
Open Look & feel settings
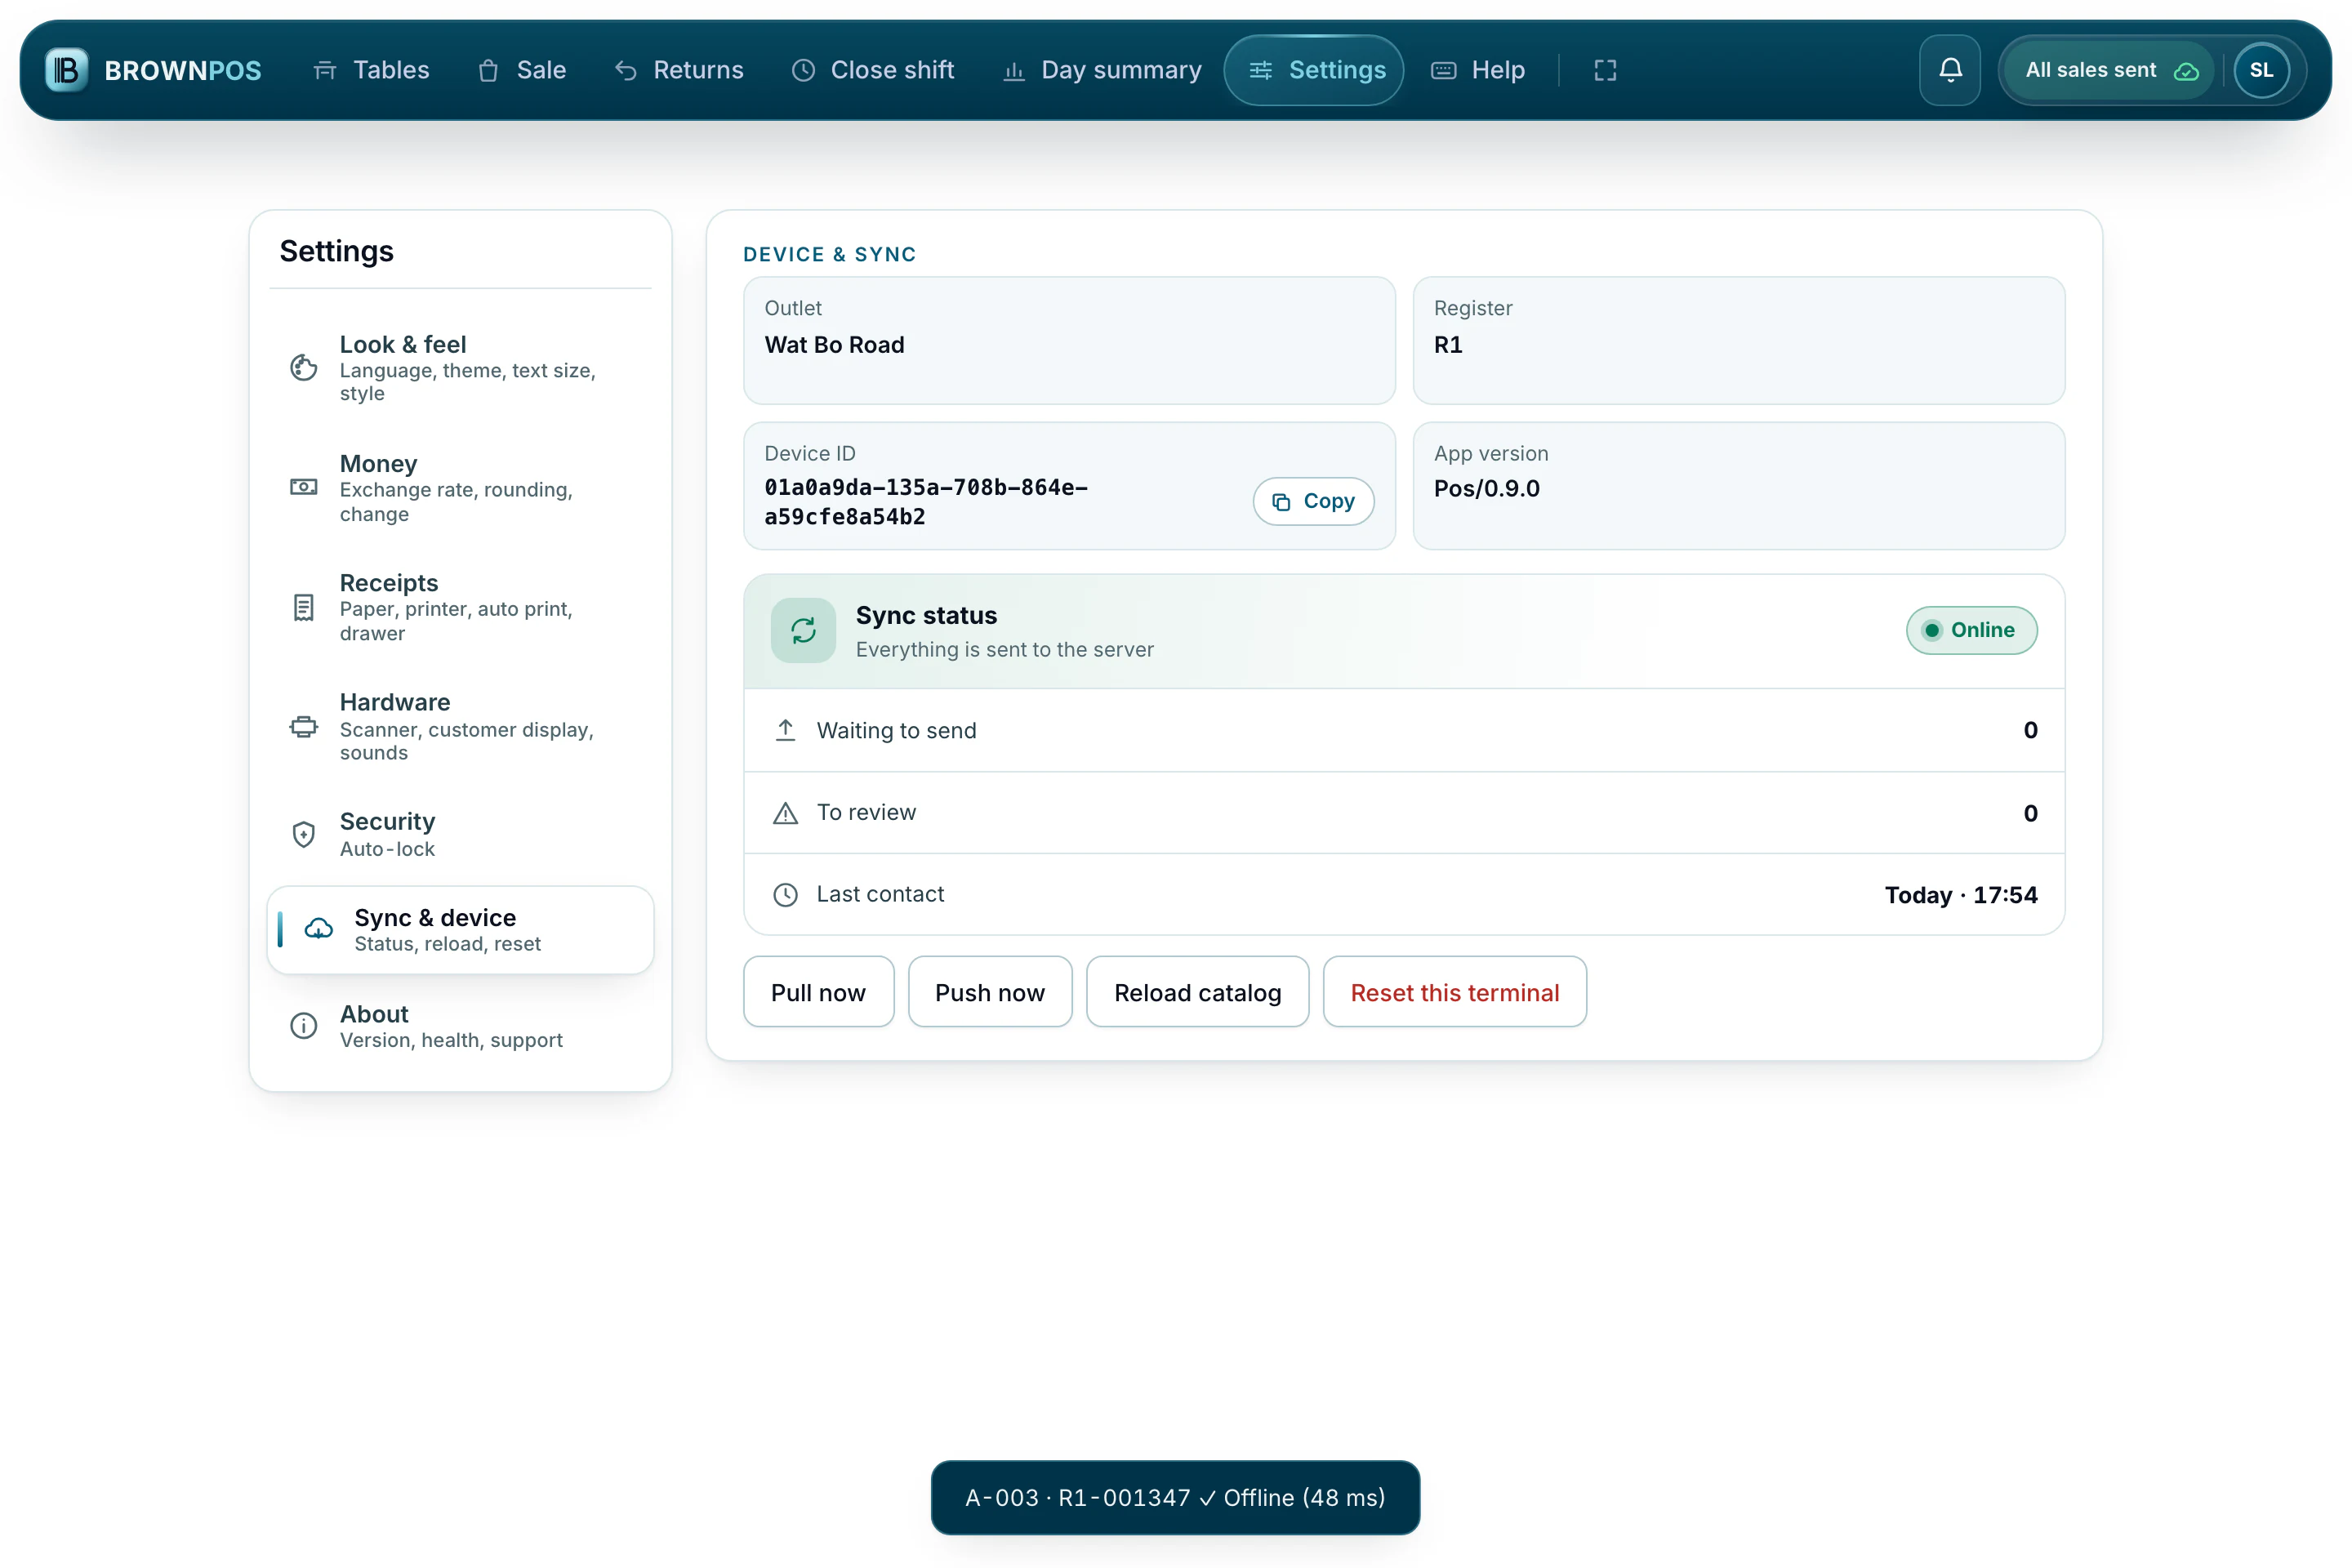pos(460,368)
